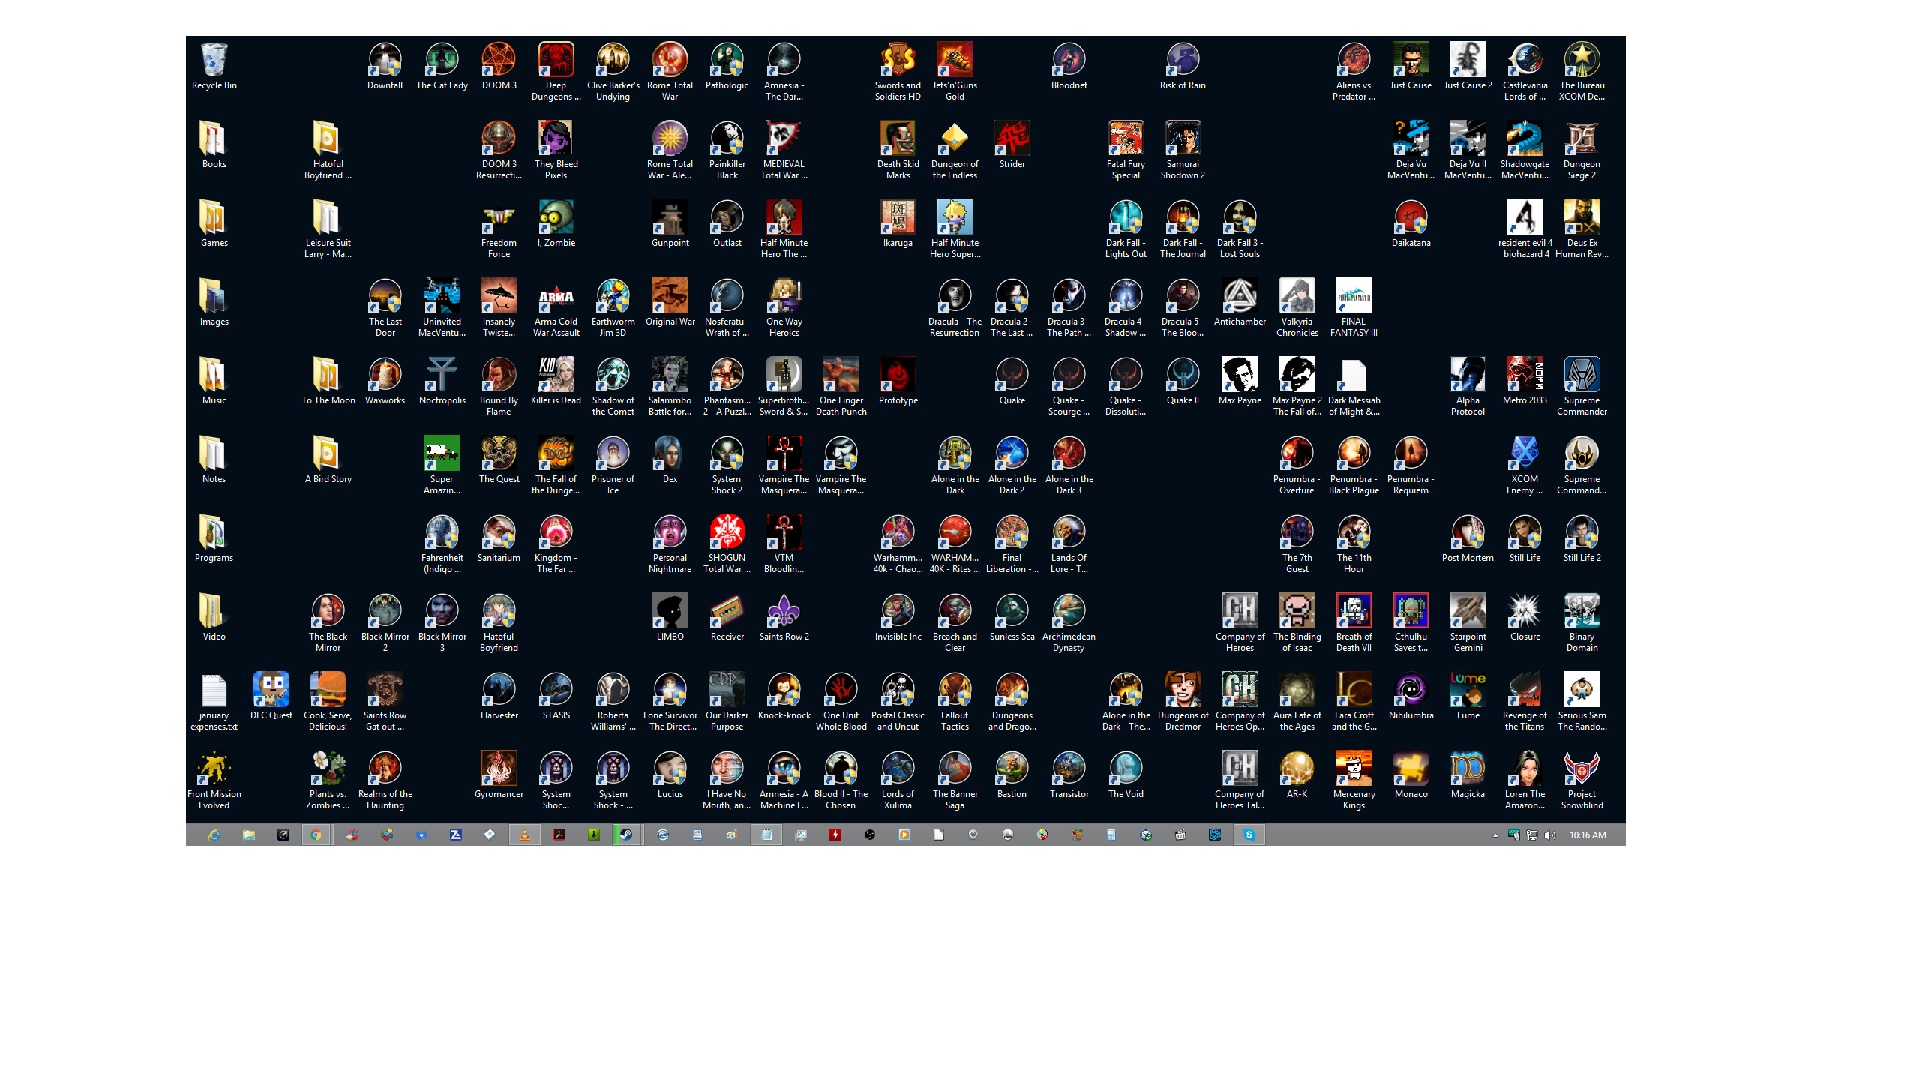This screenshot has height=1080, width=1920.
Task: Open the Outlast shortcut
Action: [x=727, y=224]
